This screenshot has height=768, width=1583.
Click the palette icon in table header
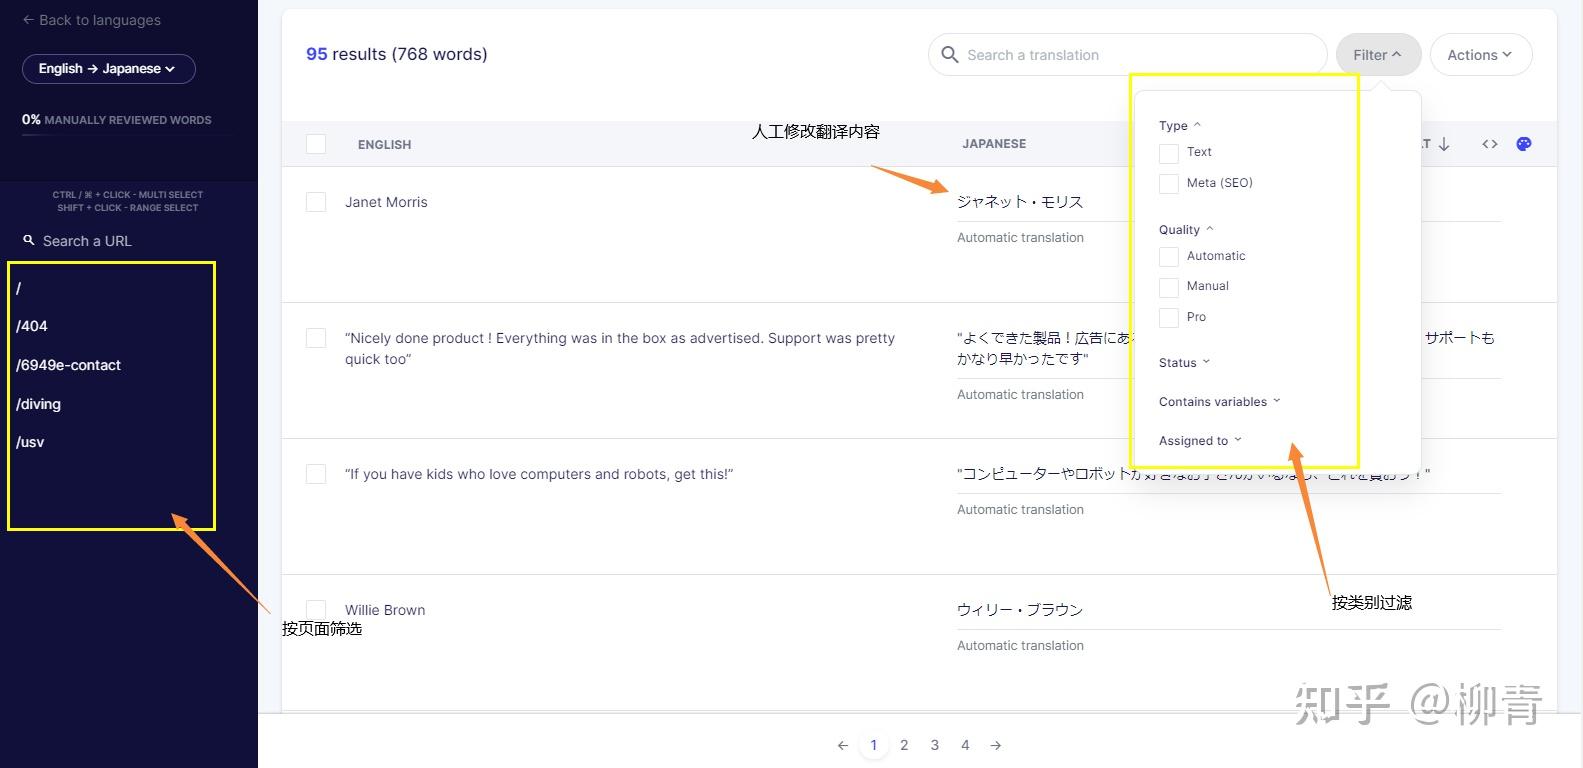point(1524,144)
